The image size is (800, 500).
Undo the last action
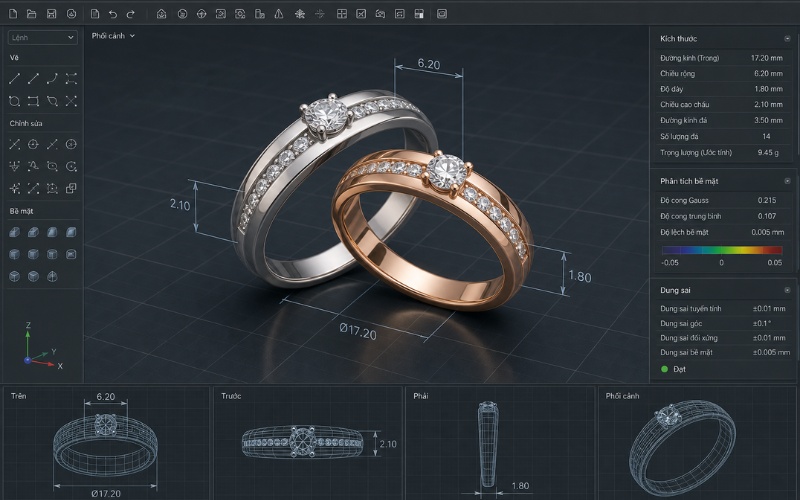click(113, 14)
